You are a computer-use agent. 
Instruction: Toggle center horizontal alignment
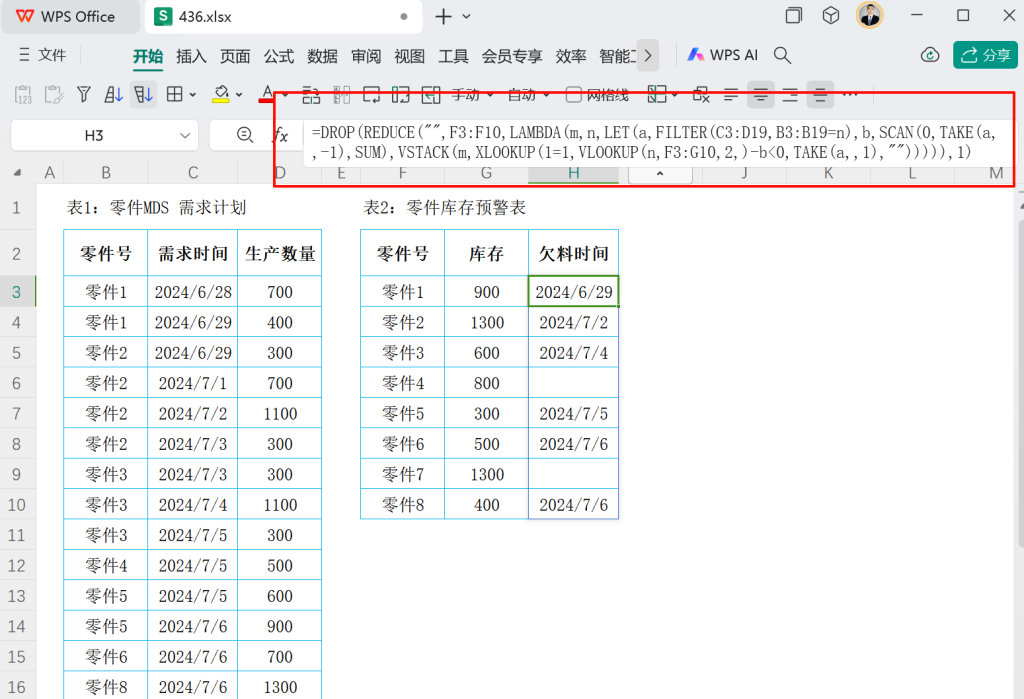761,95
